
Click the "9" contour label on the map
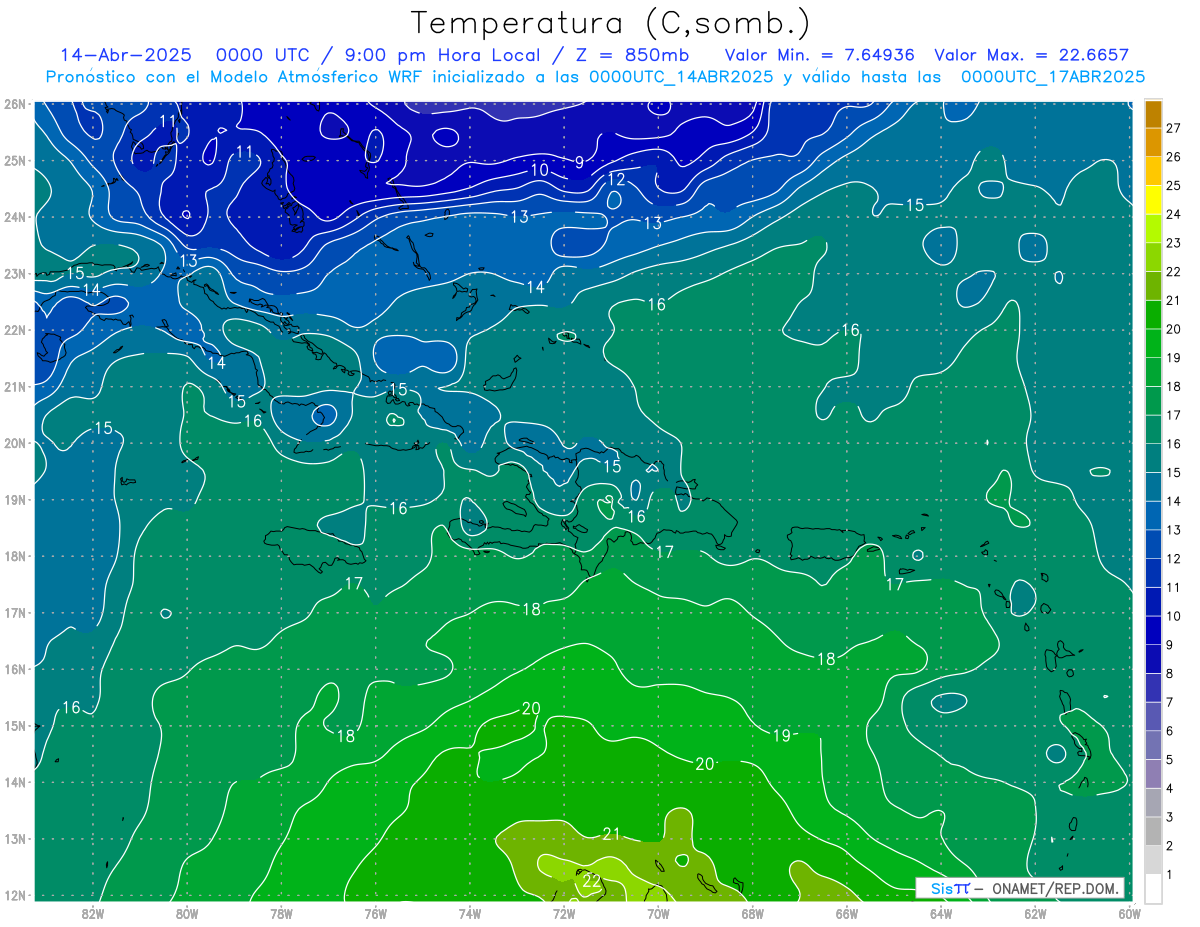579,162
